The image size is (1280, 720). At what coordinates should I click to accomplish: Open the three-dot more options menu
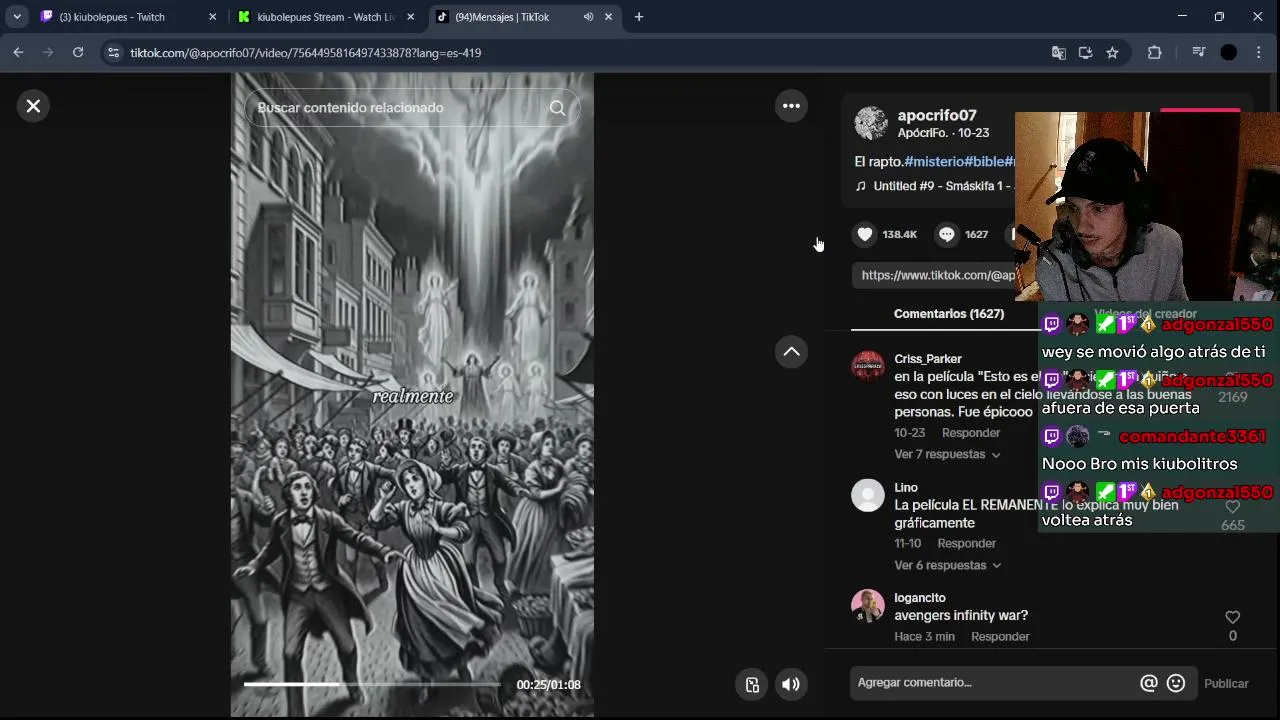791,106
